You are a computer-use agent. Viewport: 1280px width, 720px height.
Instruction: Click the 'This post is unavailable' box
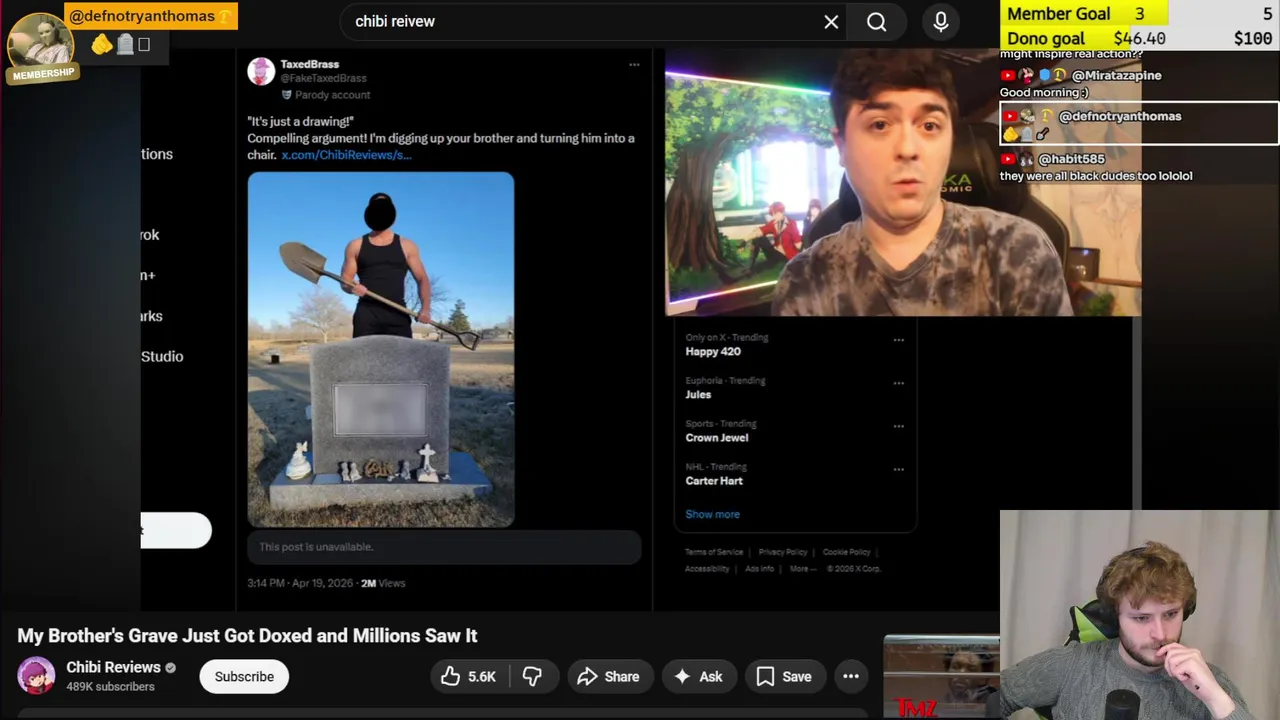click(x=444, y=547)
